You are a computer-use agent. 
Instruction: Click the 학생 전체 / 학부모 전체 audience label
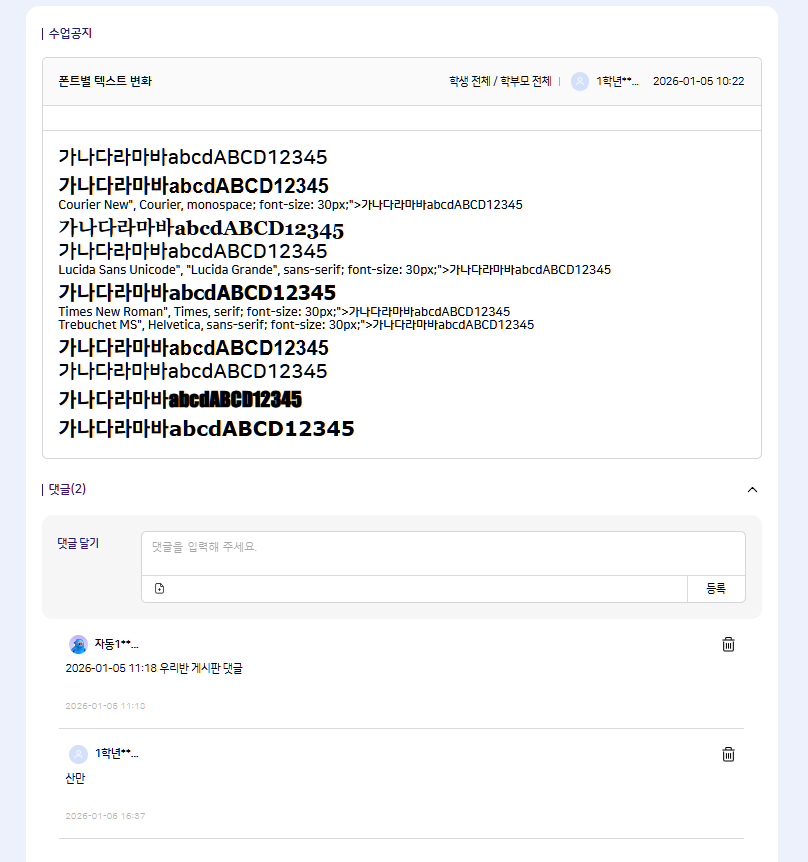pyautogui.click(x=500, y=82)
